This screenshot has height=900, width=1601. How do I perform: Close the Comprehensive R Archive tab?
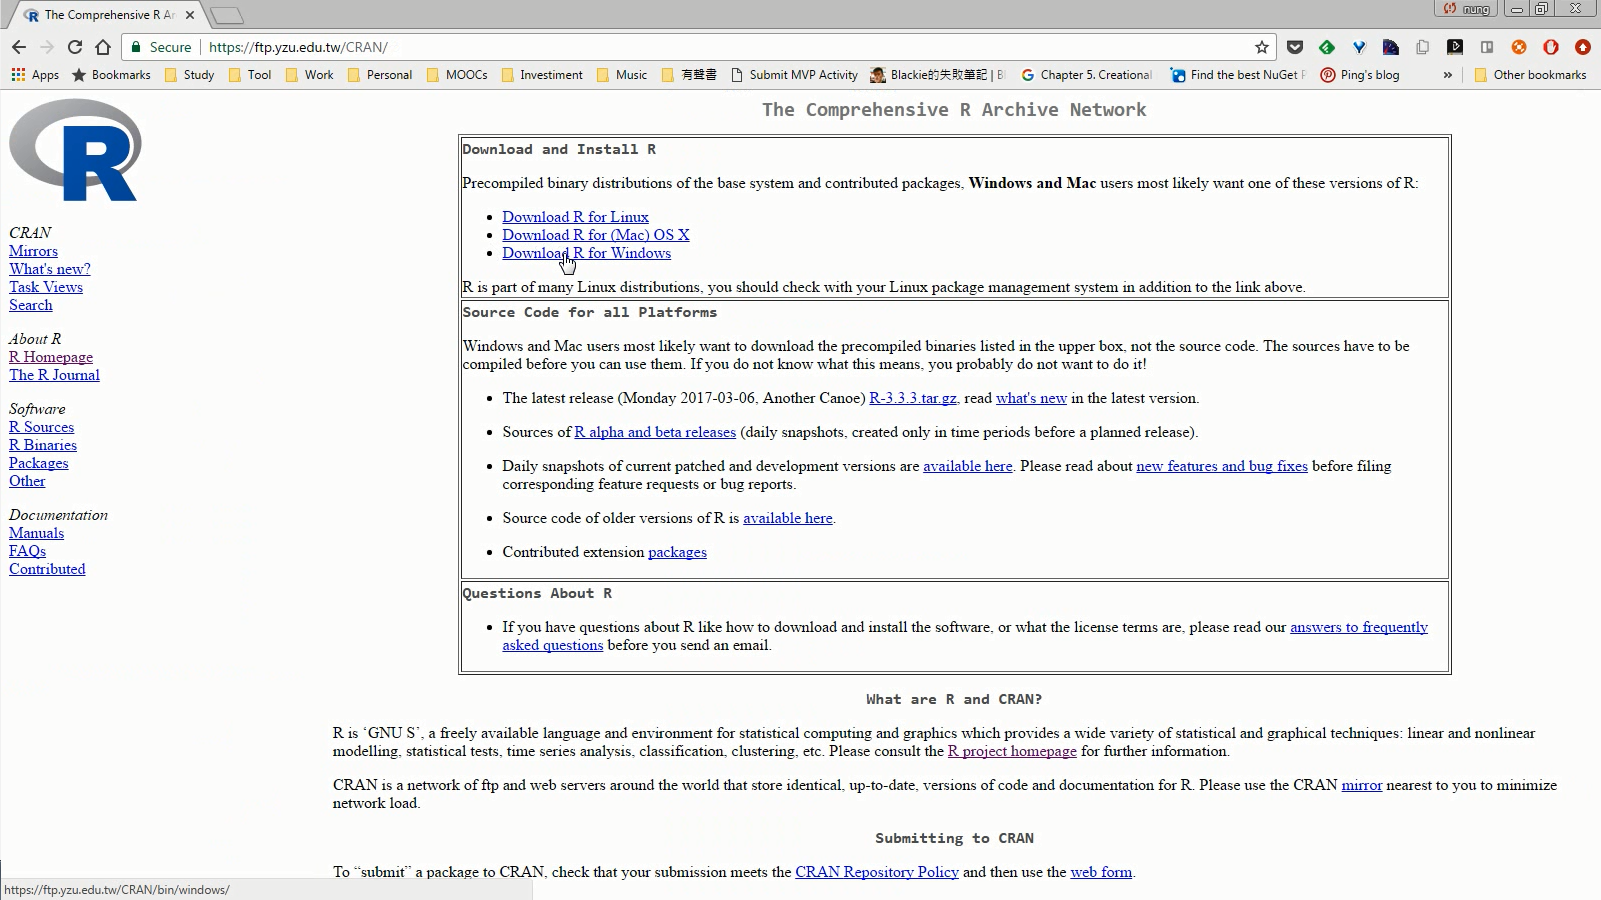click(190, 15)
